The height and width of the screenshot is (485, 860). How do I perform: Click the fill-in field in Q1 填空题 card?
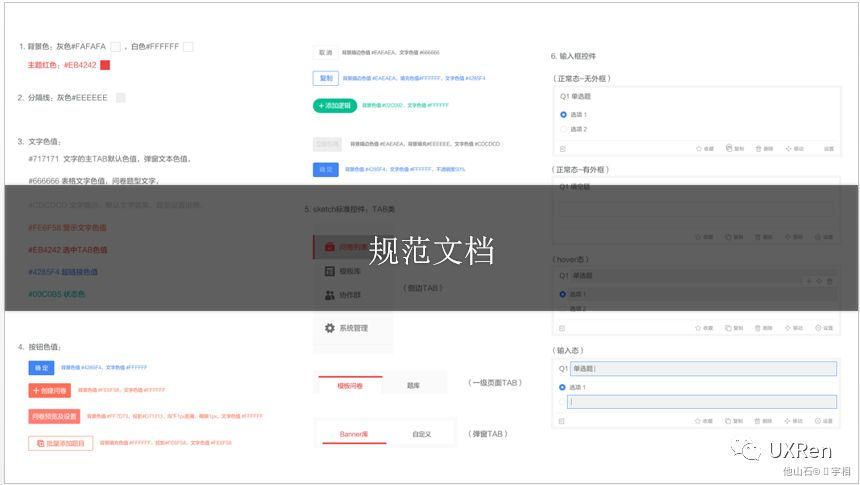pyautogui.click(x=697, y=209)
